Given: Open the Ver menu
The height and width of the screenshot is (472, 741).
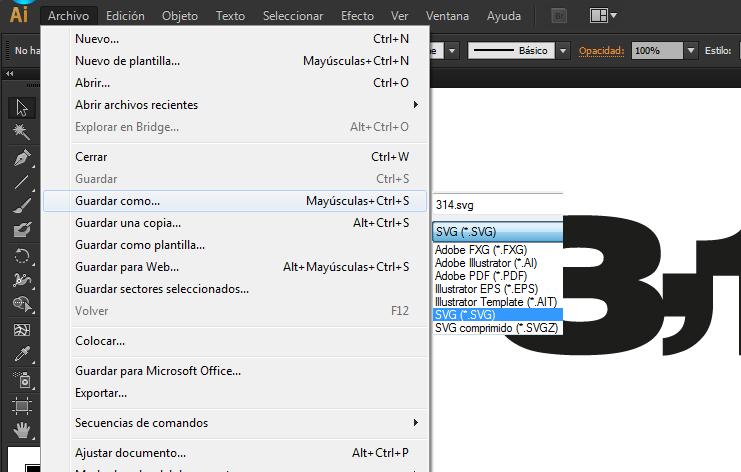Looking at the screenshot, I should (399, 16).
